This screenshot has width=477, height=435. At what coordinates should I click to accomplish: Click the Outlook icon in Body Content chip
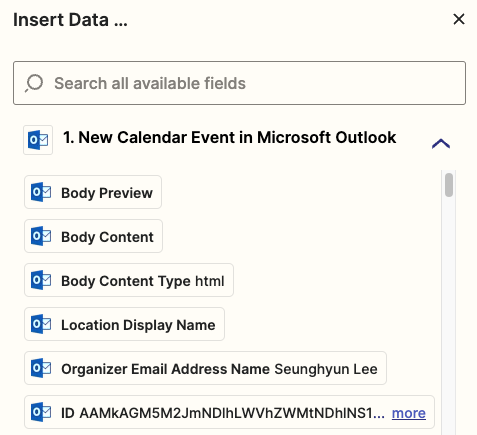point(41,236)
